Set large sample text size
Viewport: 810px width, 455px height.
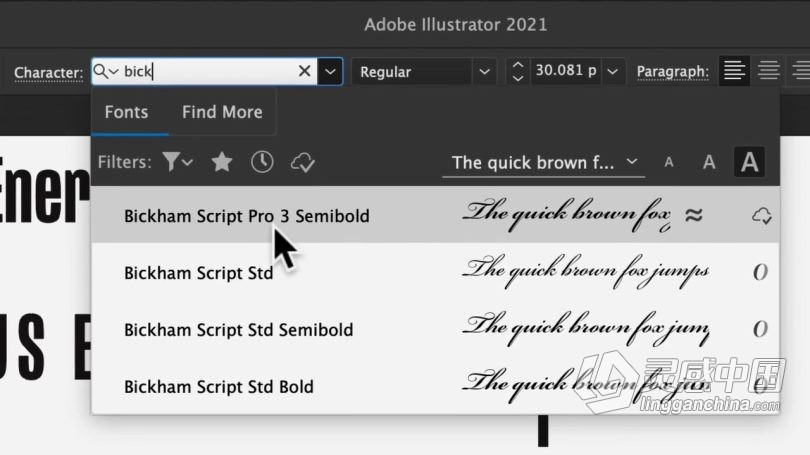(x=749, y=162)
